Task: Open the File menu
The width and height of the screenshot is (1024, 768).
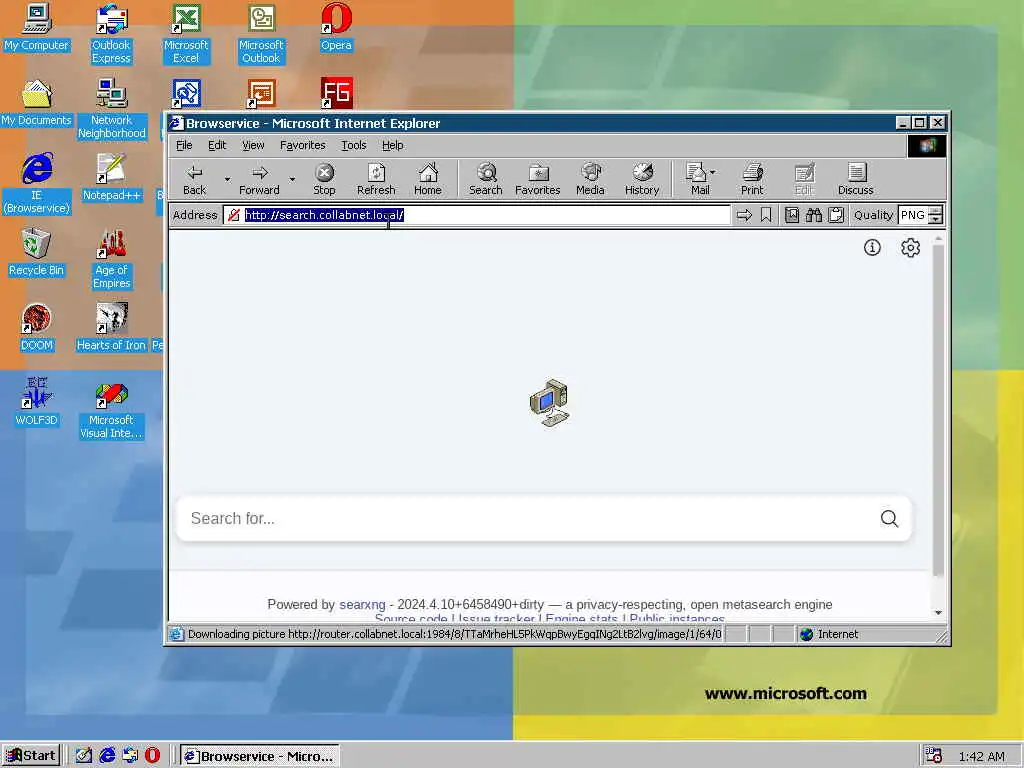Action: click(184, 145)
